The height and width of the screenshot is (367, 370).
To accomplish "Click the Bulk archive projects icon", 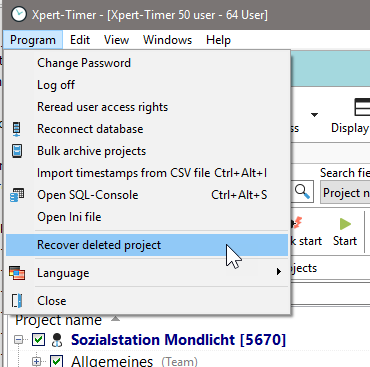I will click(x=17, y=151).
